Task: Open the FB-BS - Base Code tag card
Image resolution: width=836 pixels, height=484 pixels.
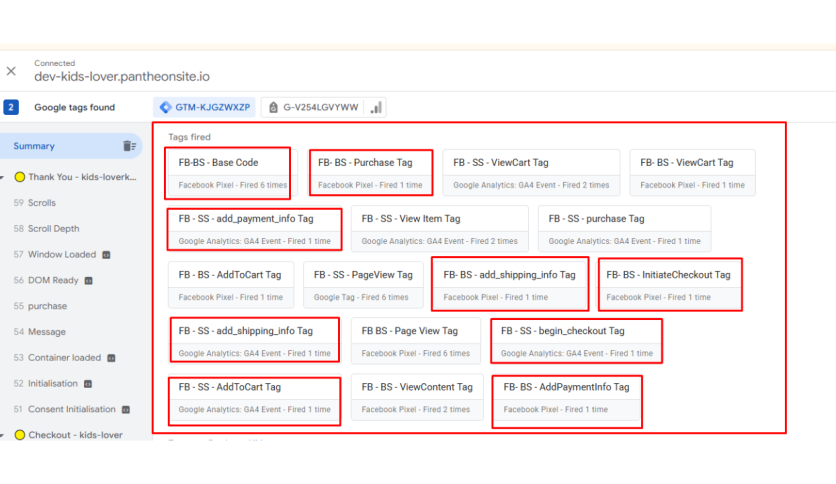Action: [x=232, y=173]
